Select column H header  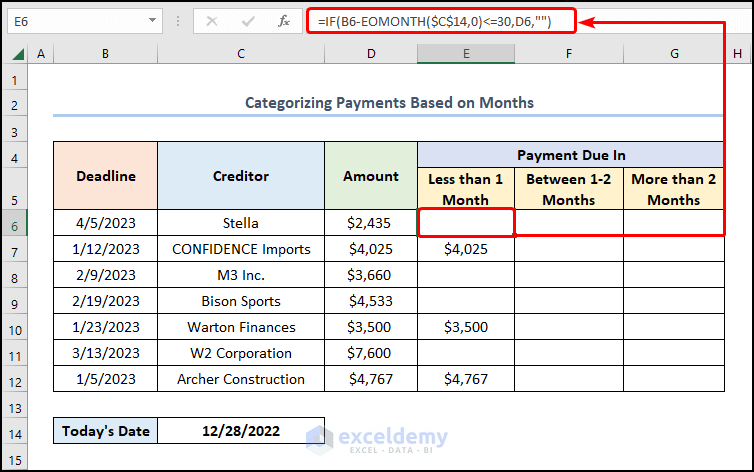coord(737,54)
